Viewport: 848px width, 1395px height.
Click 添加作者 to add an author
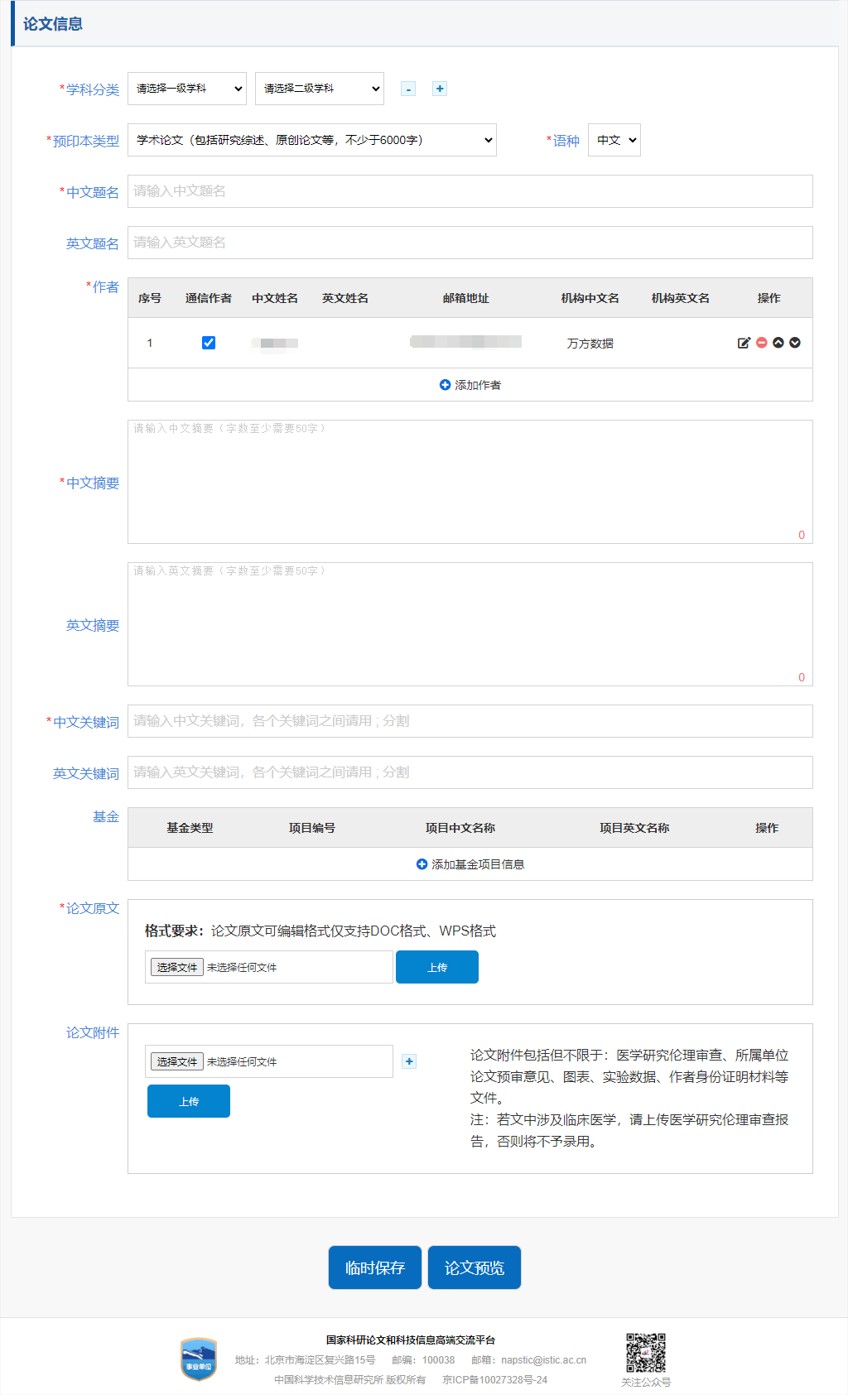tap(470, 384)
